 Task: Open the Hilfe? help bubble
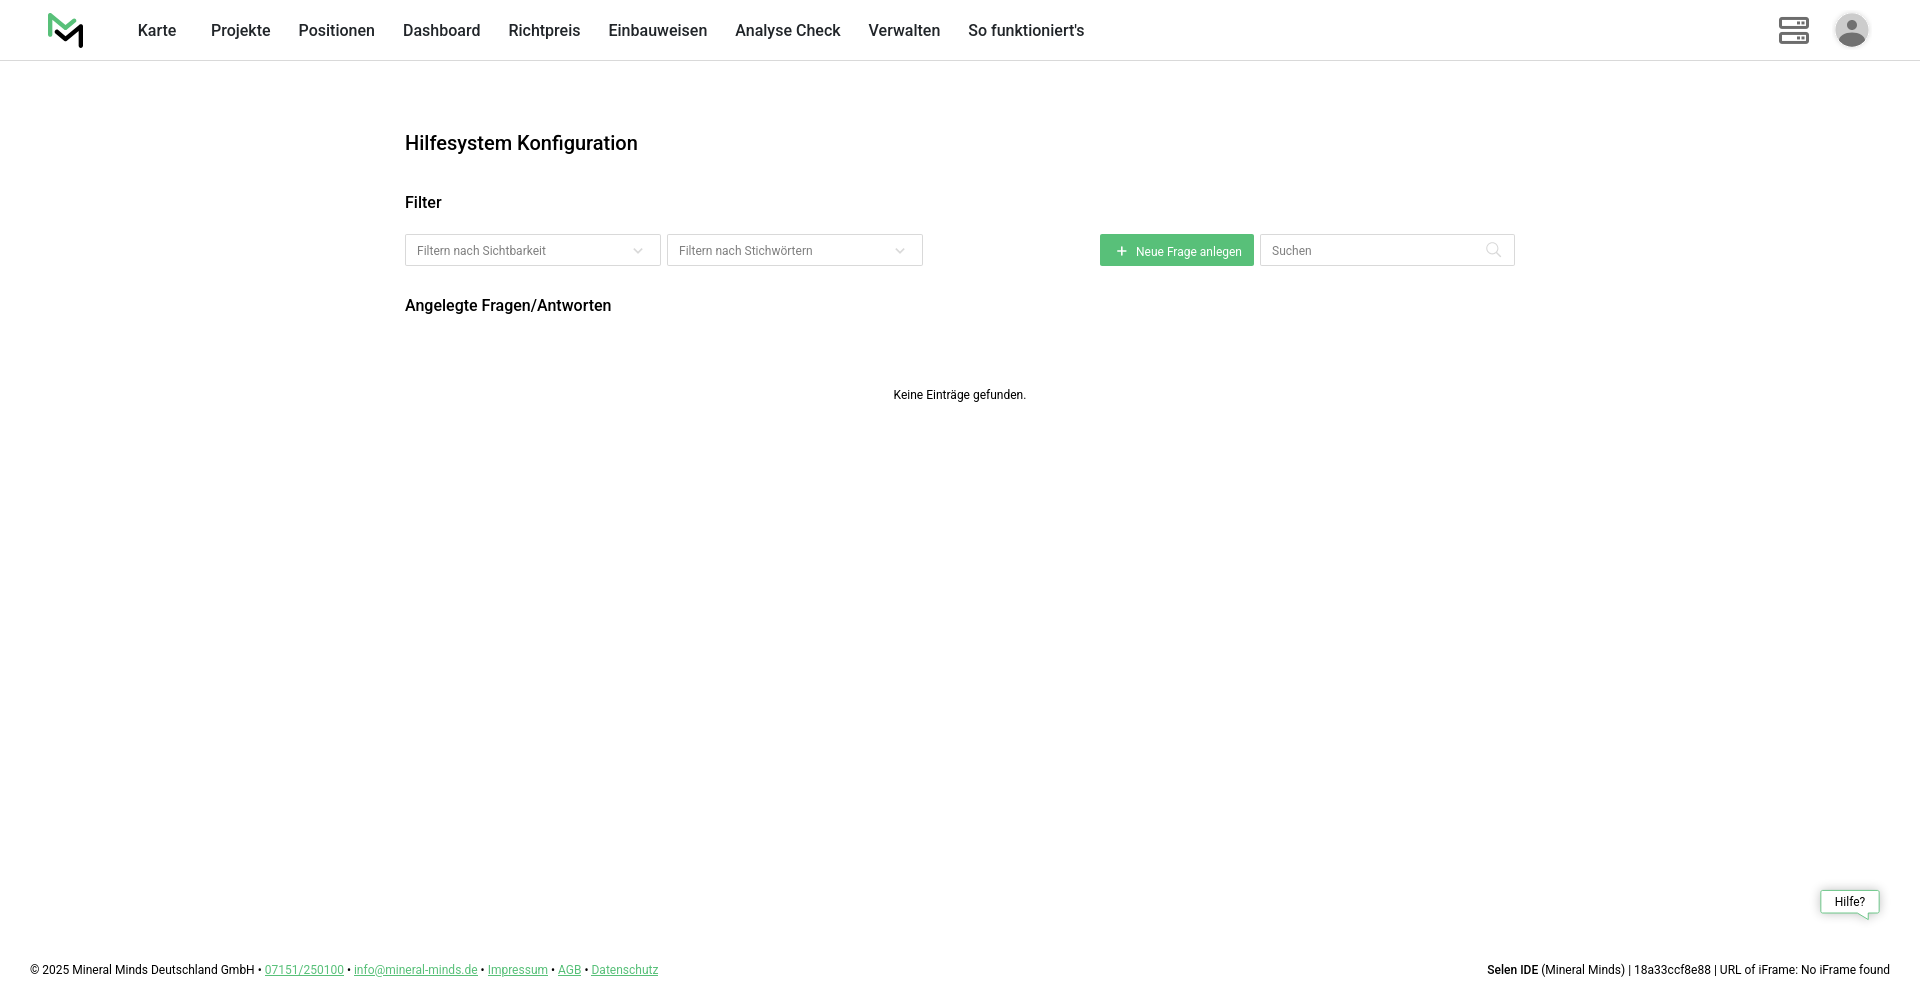pyautogui.click(x=1849, y=902)
